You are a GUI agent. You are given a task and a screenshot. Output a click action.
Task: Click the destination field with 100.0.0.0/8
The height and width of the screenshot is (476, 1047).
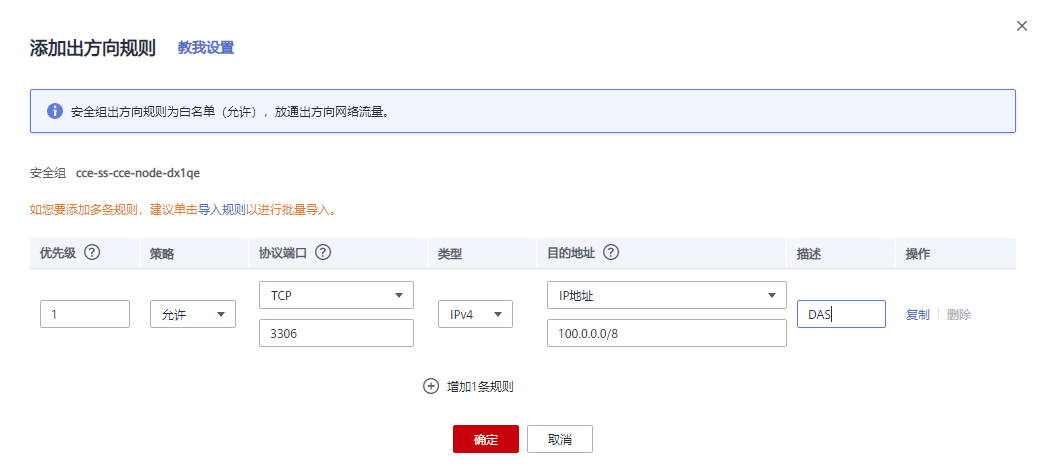tap(666, 333)
